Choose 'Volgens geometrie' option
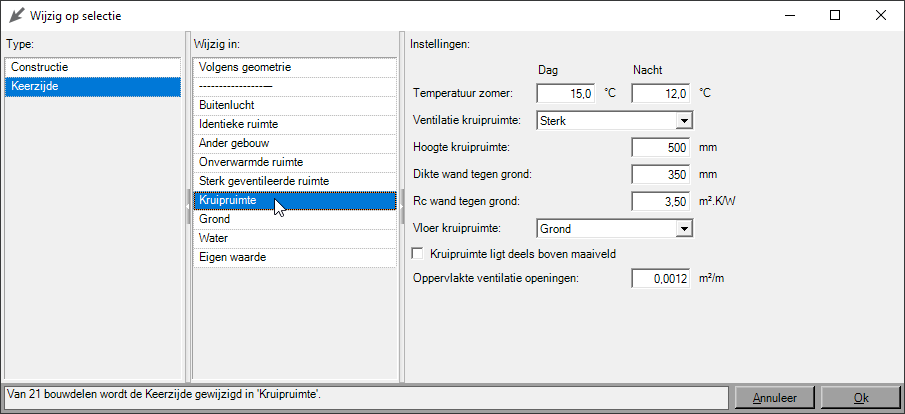This screenshot has width=905, height=414. pyautogui.click(x=294, y=67)
